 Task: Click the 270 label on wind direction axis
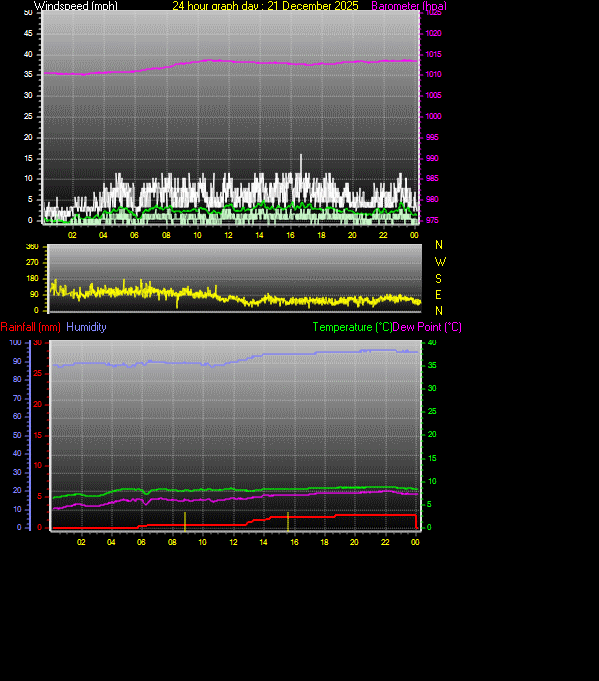(x=32, y=262)
